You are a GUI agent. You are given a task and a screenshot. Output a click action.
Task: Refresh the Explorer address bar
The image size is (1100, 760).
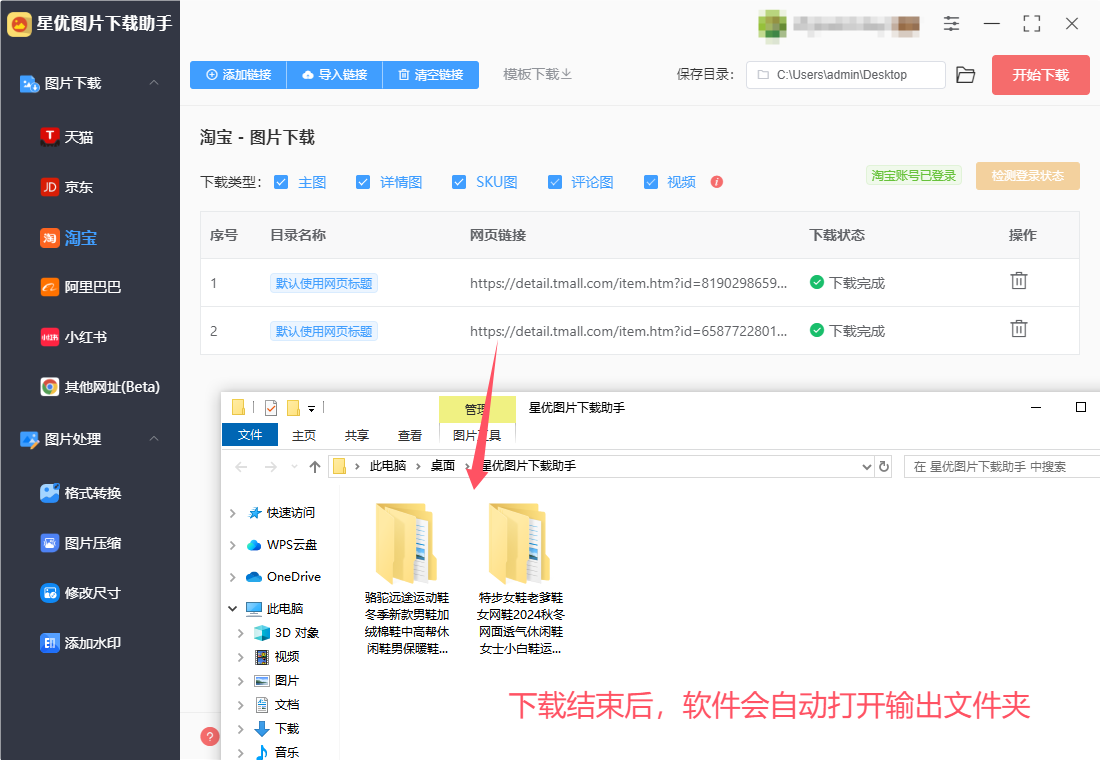click(884, 467)
